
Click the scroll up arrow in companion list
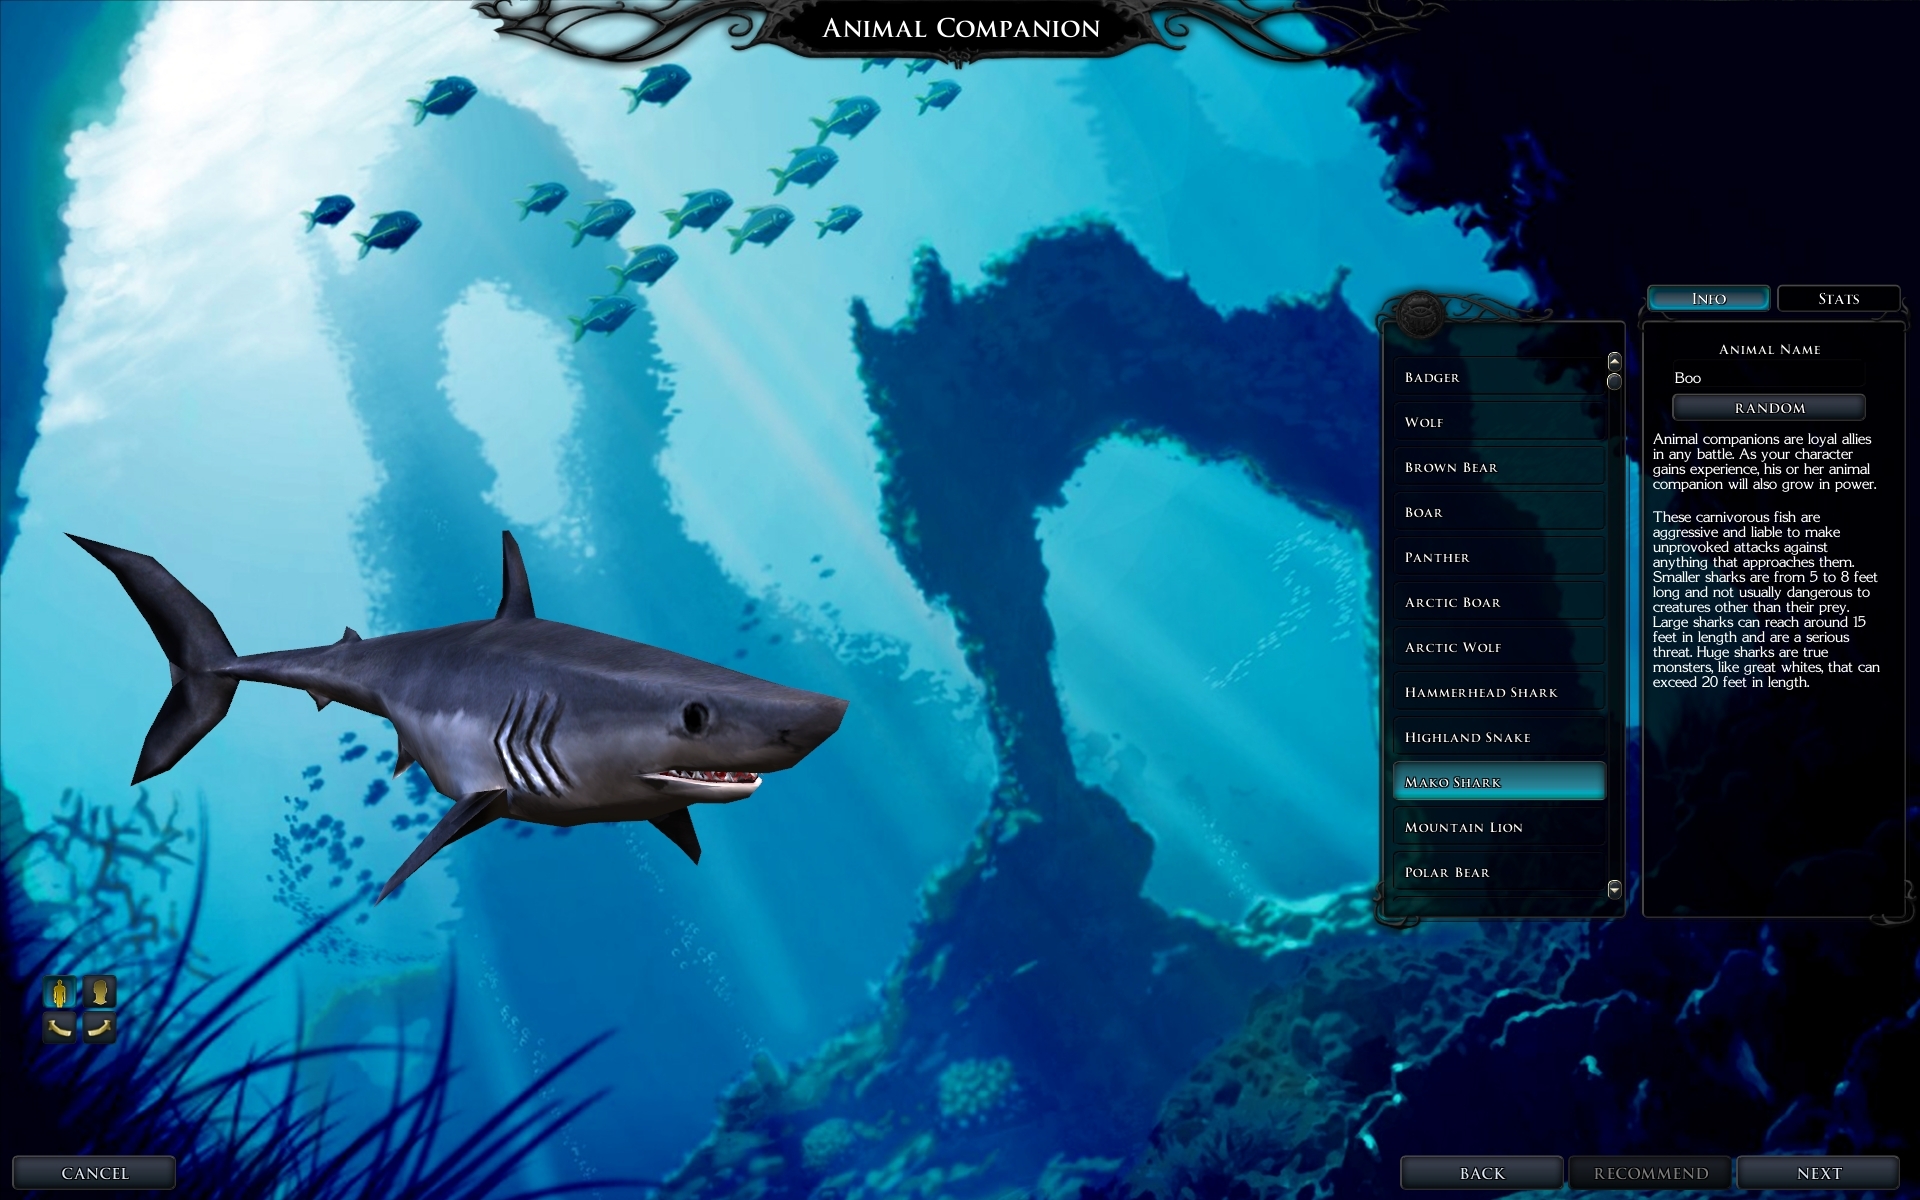click(x=1614, y=361)
